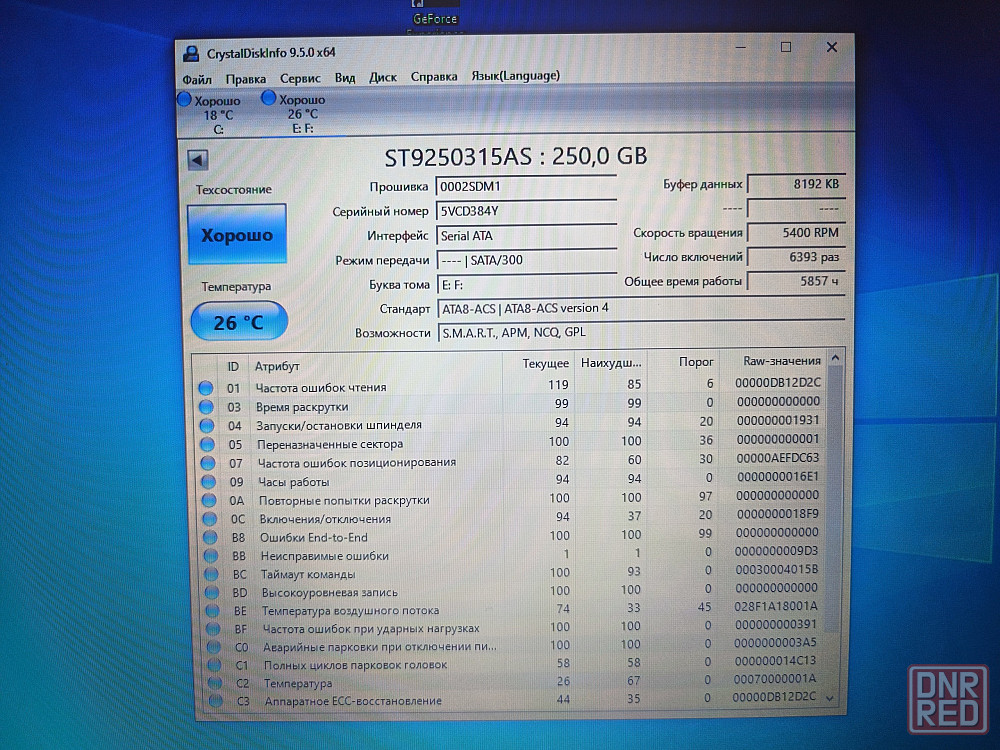Click the Порог column header
Viewport: 1000px width, 750px height.
pos(684,362)
